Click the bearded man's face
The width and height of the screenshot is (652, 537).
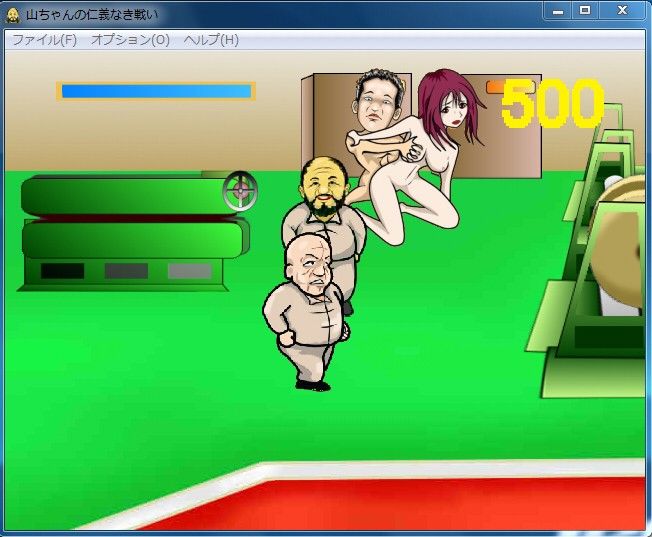[x=324, y=187]
